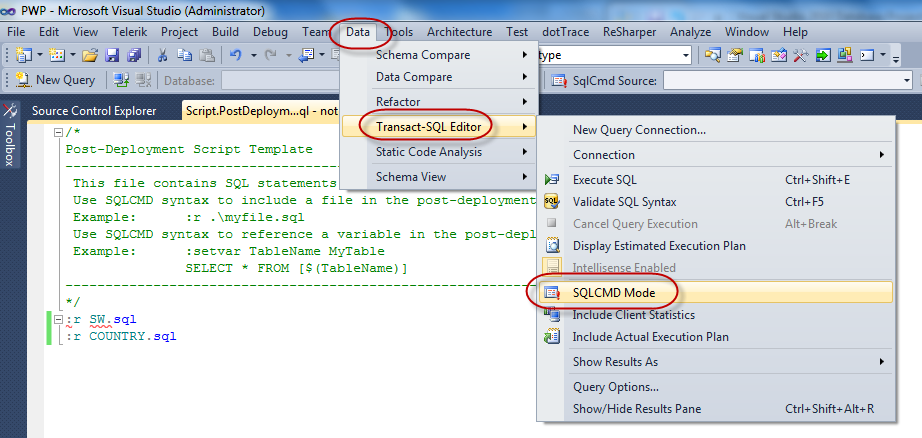Image resolution: width=922 pixels, height=438 pixels.
Task: Open the Toolbox side panel tab
Action: pyautogui.click(x=10, y=135)
